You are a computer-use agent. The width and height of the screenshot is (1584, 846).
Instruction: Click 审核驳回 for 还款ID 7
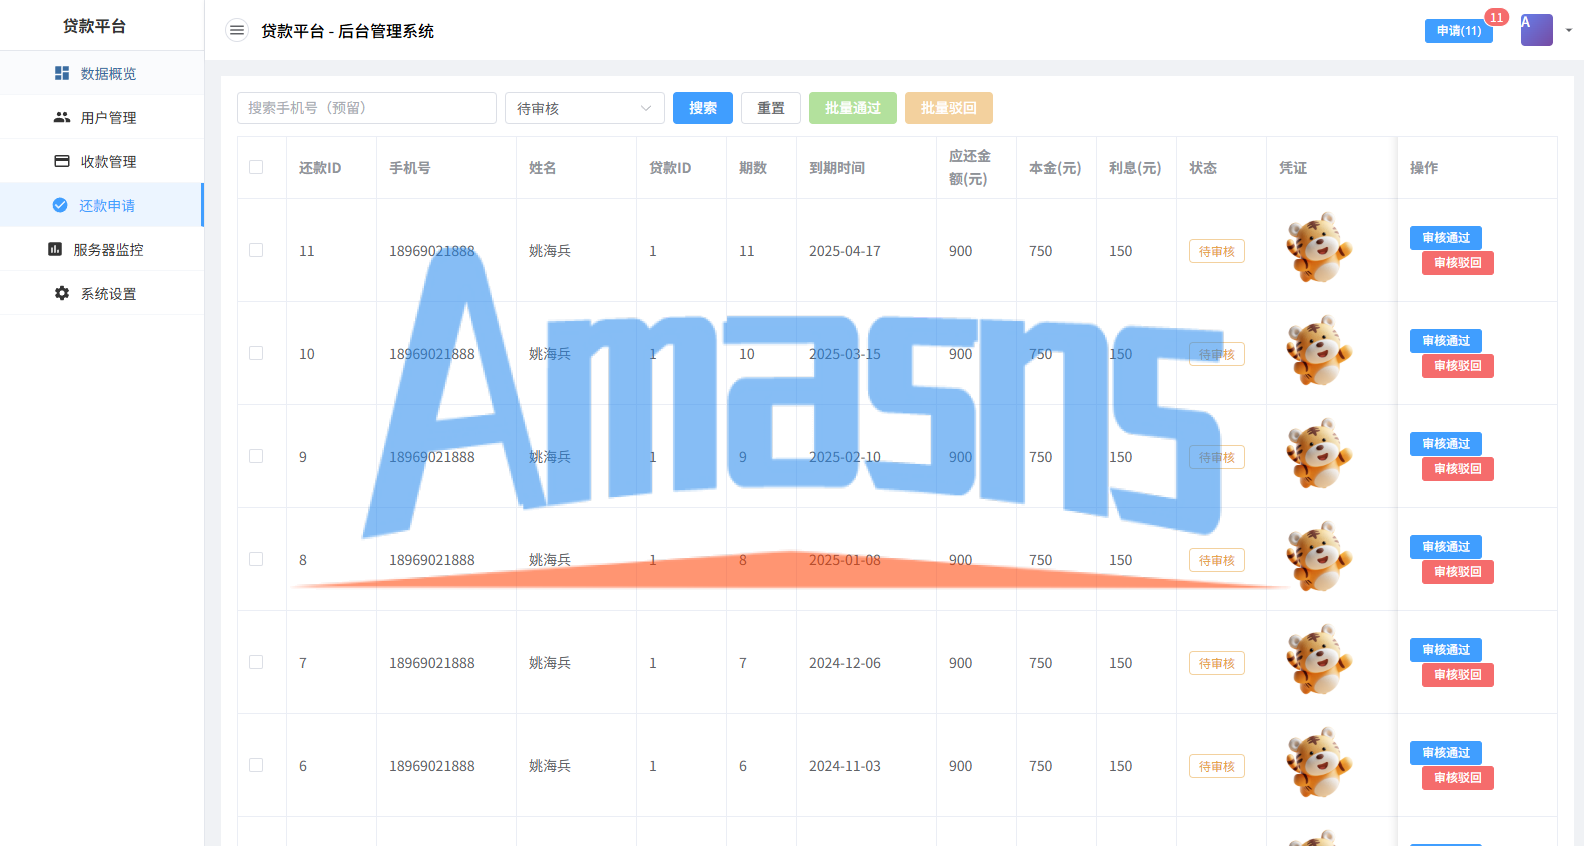(1458, 675)
